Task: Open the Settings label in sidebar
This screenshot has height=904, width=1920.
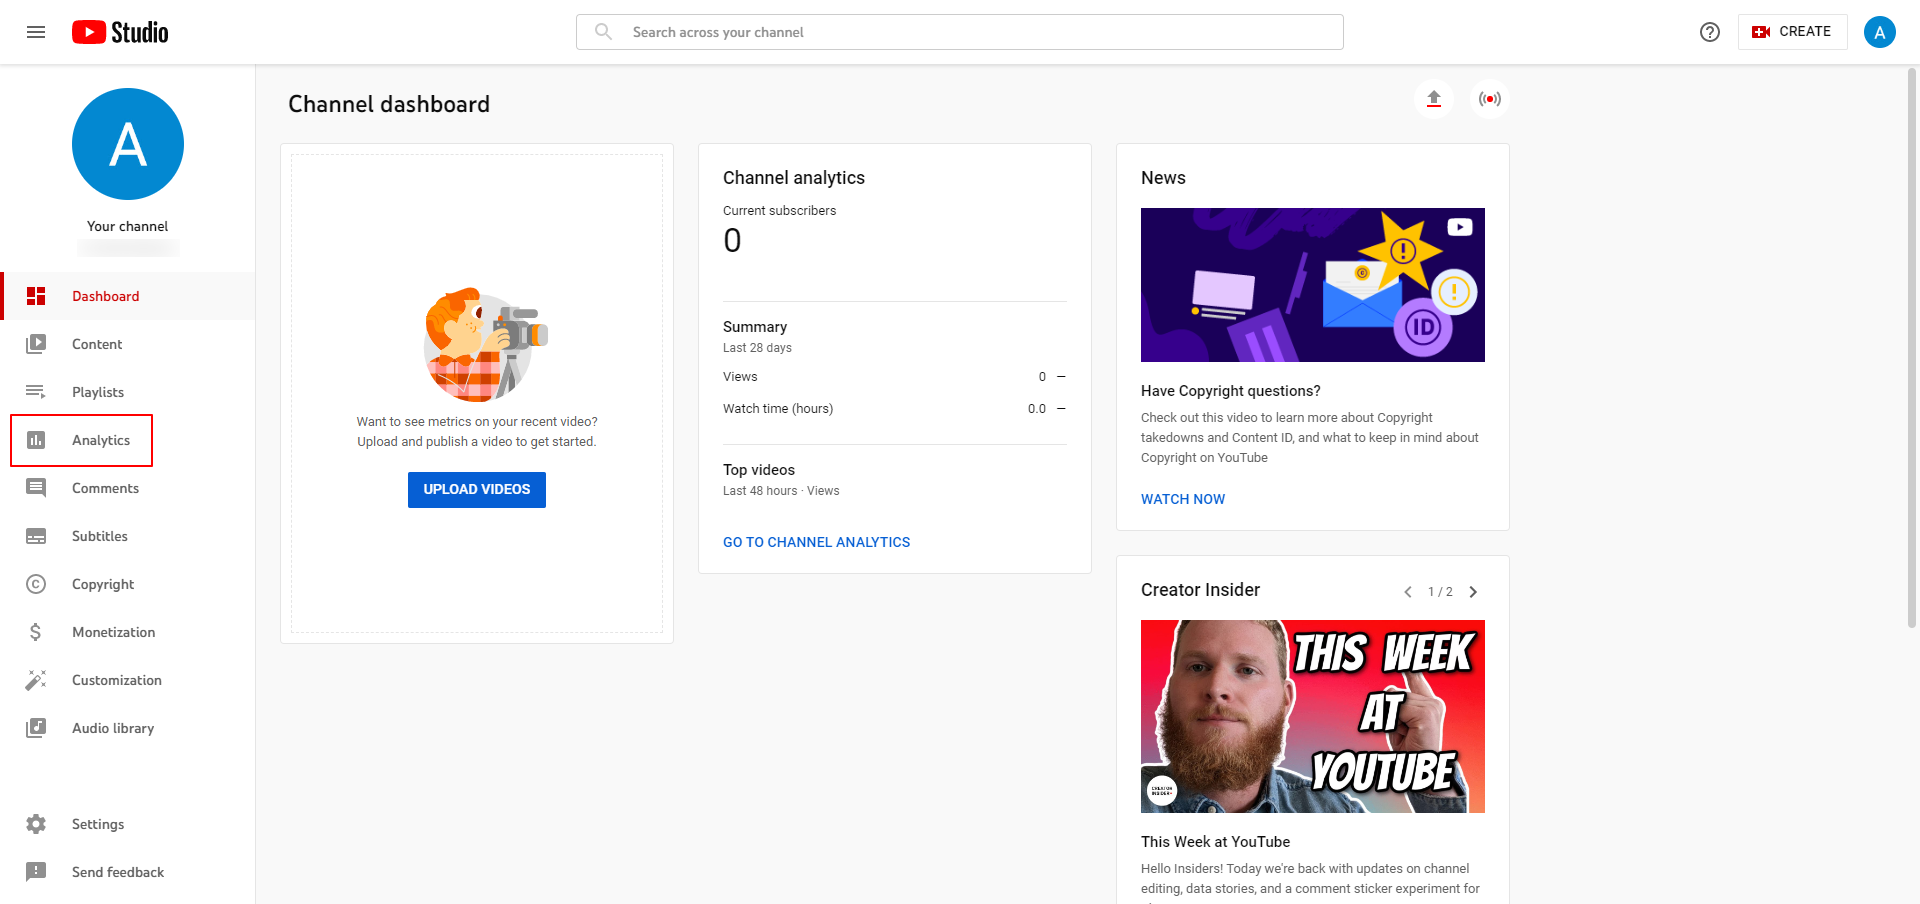Action: pyautogui.click(x=98, y=824)
